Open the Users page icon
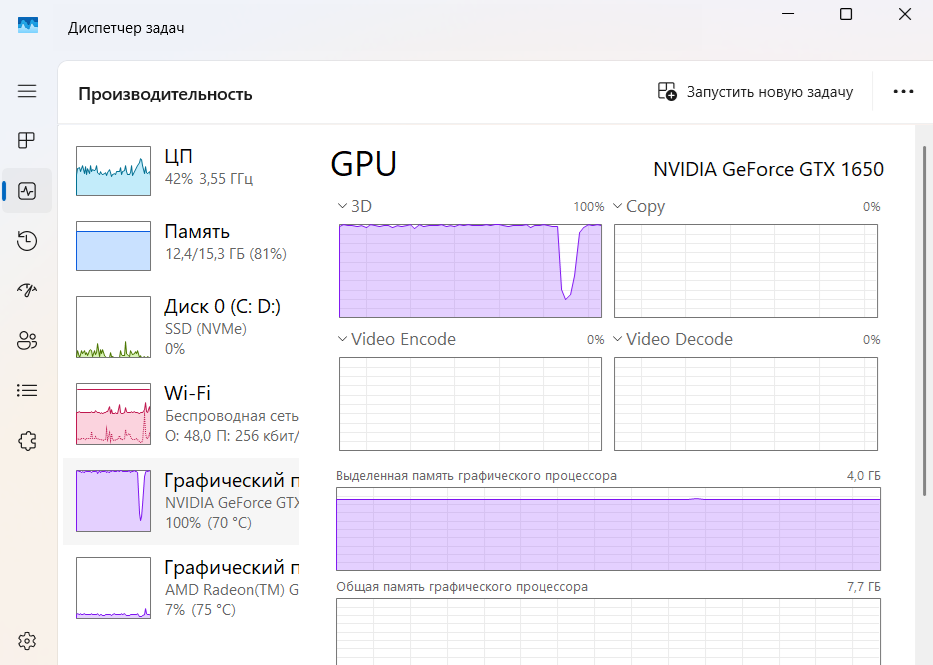933x665 pixels. [27, 340]
